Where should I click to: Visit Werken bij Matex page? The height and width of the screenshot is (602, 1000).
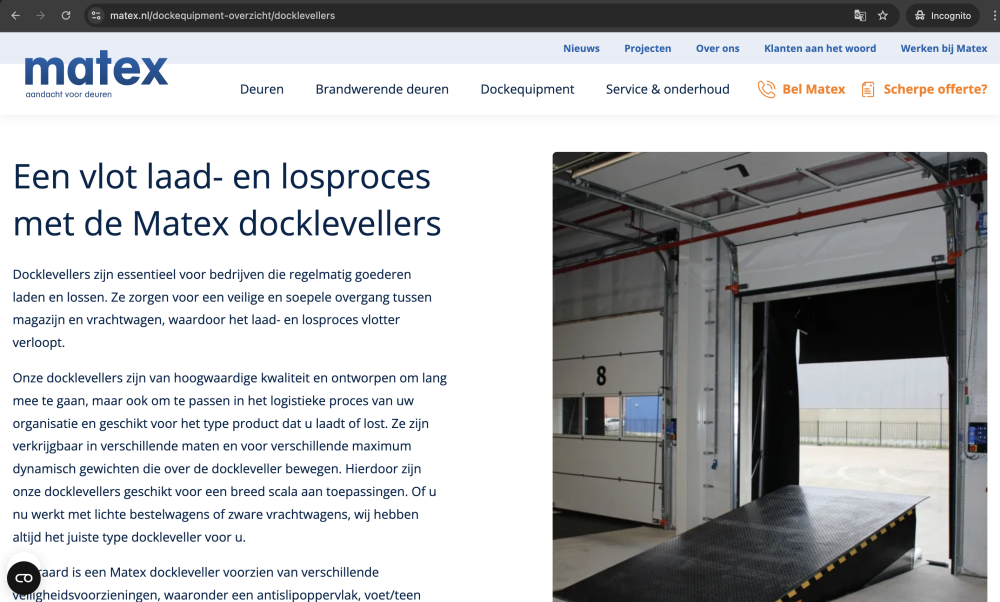(943, 48)
